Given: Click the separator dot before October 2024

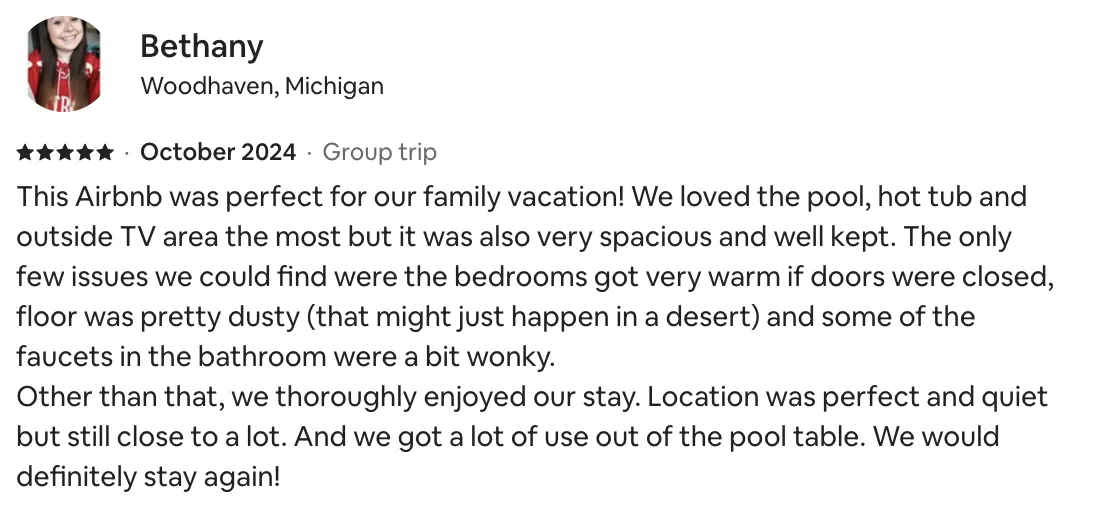Looking at the screenshot, I should (126, 153).
